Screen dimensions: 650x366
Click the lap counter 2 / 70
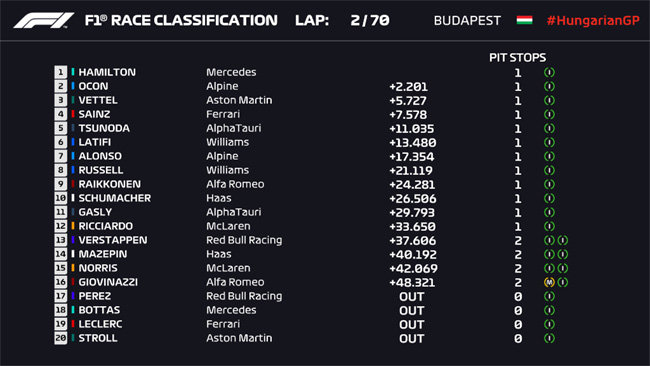point(370,20)
